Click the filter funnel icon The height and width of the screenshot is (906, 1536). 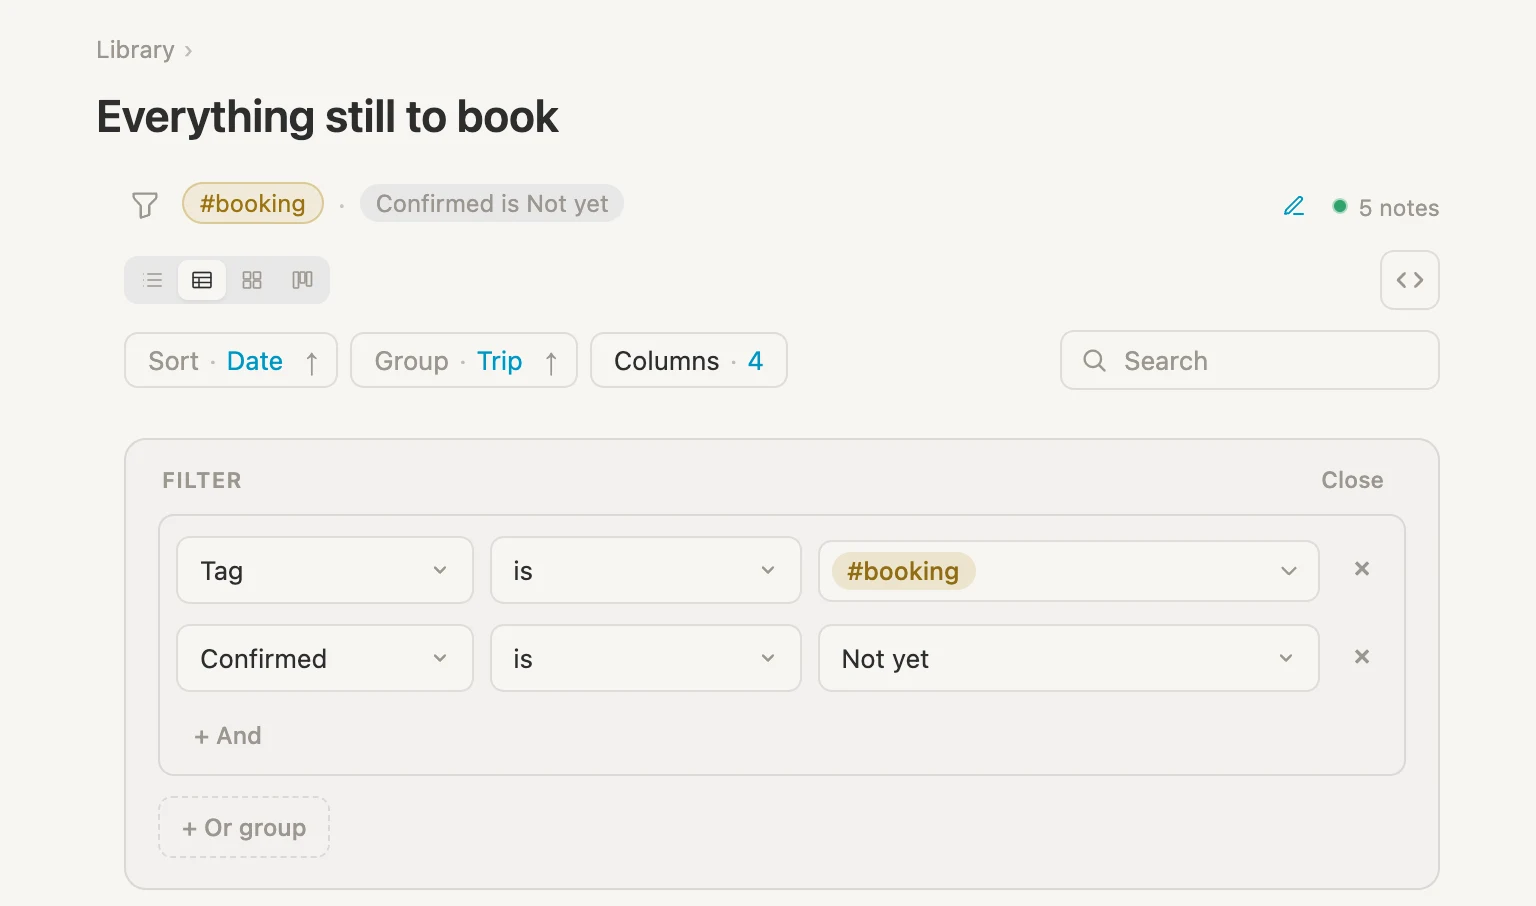145,205
